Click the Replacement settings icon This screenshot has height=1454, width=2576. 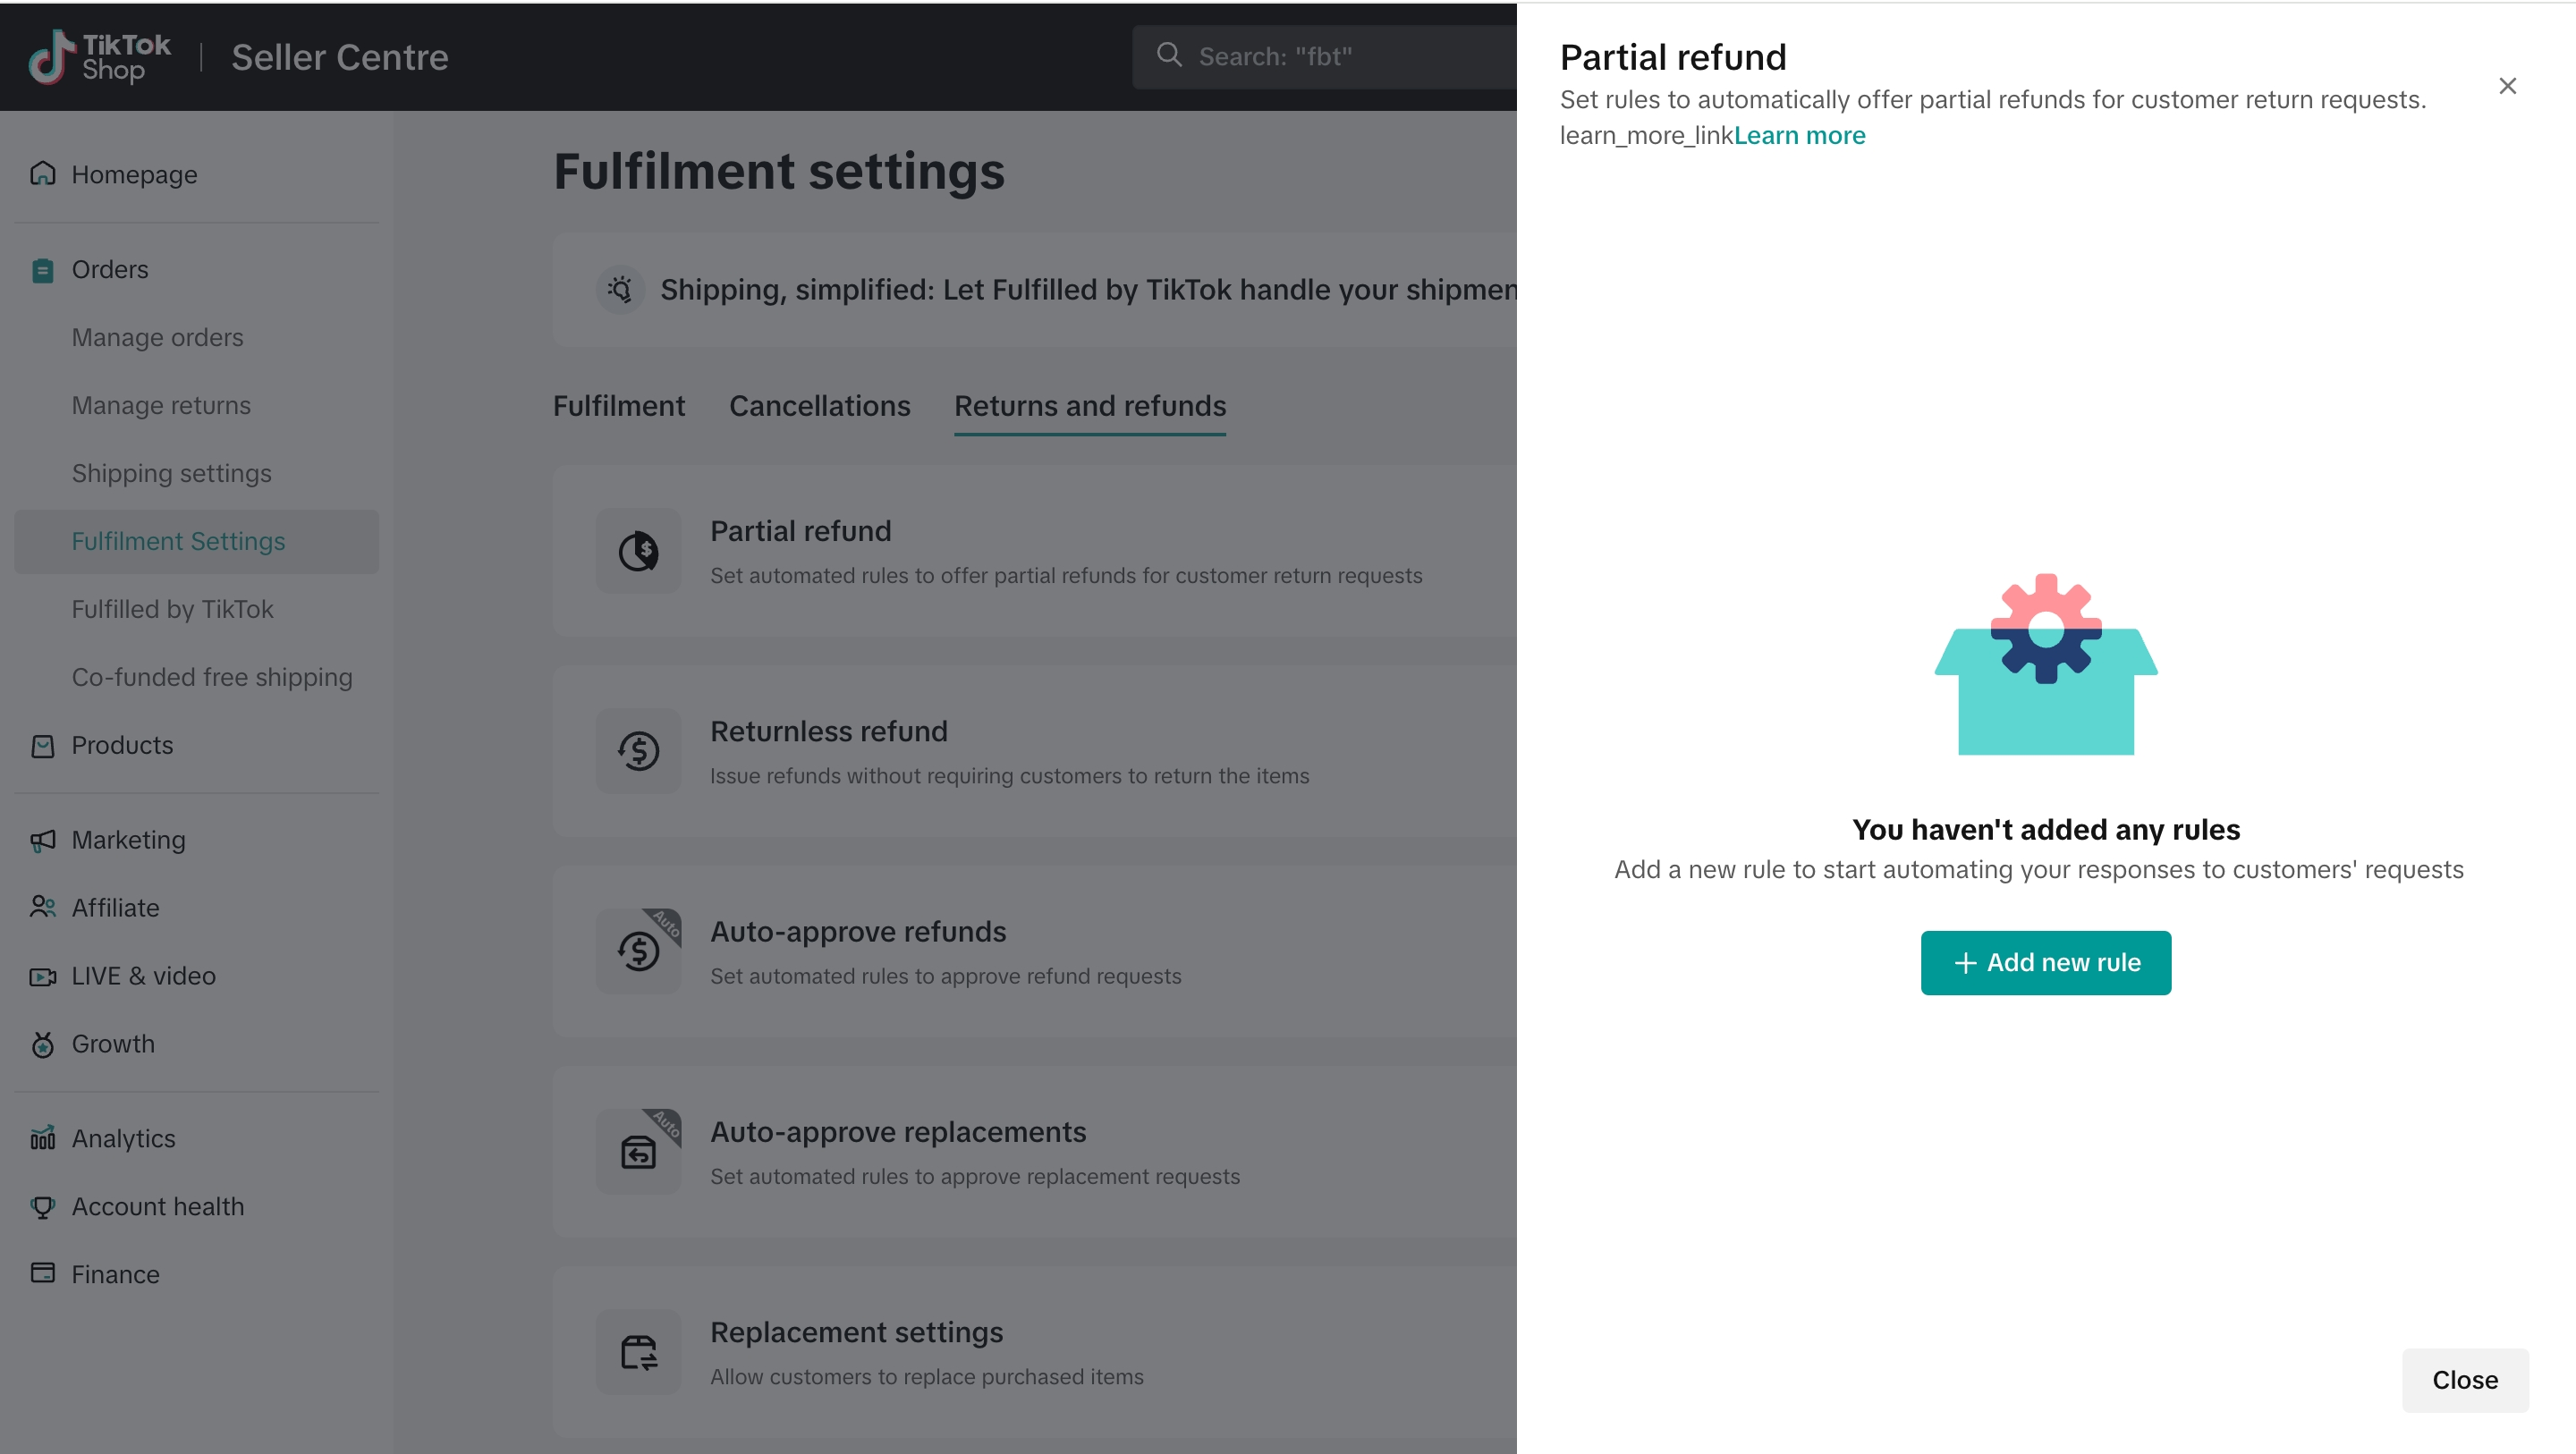click(638, 1352)
